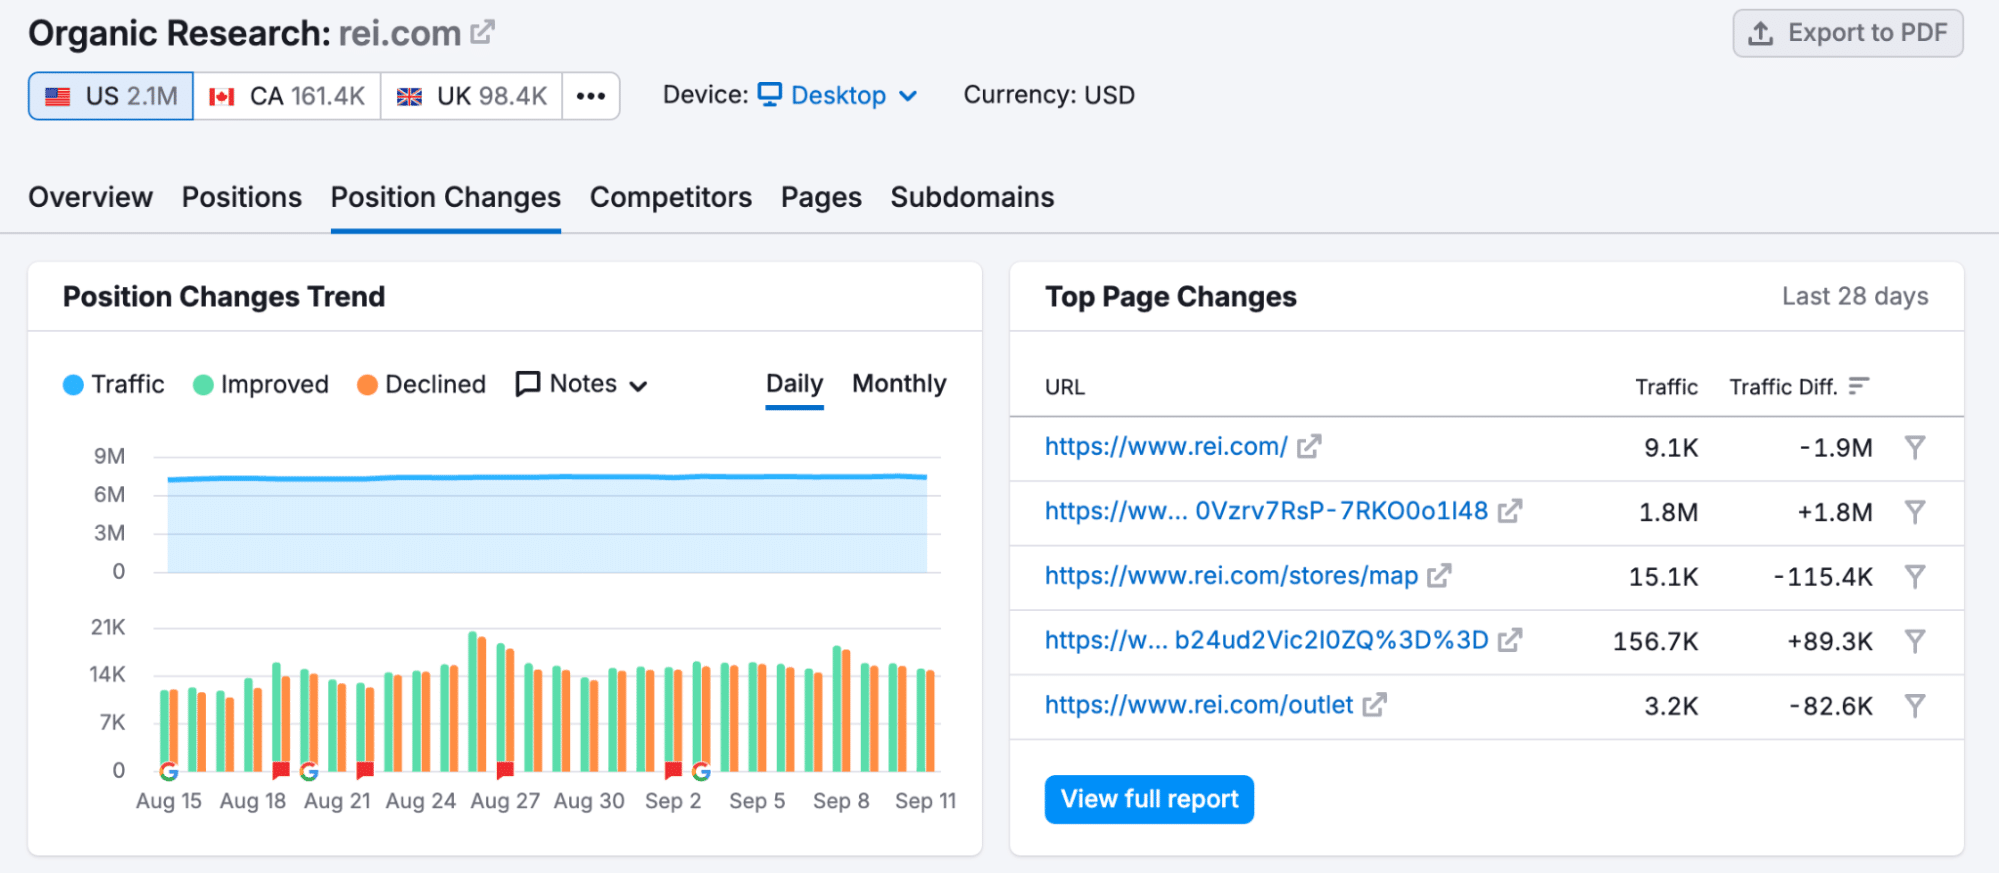Click the 'Position Changes Trend' heading
The height and width of the screenshot is (873, 1999).
(224, 297)
